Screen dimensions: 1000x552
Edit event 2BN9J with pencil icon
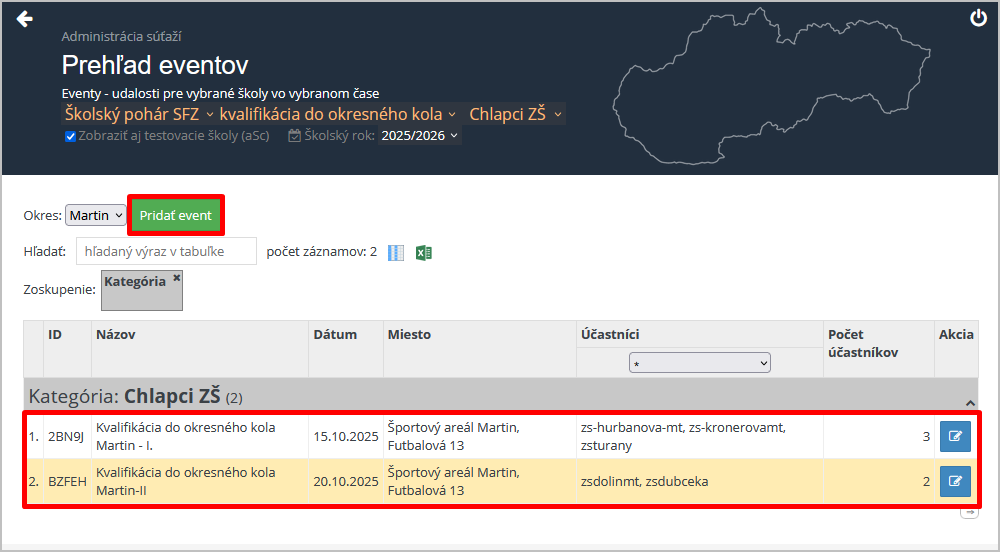point(954,436)
